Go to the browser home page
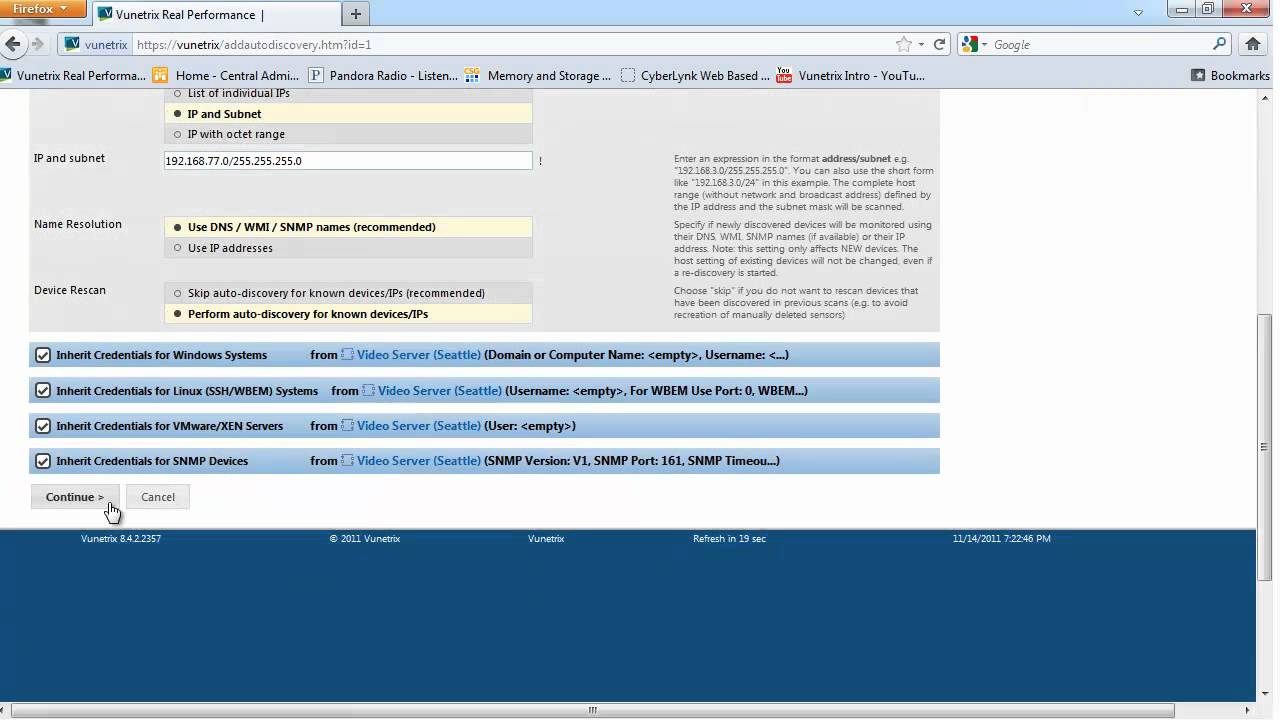The height and width of the screenshot is (720, 1280). [1253, 44]
